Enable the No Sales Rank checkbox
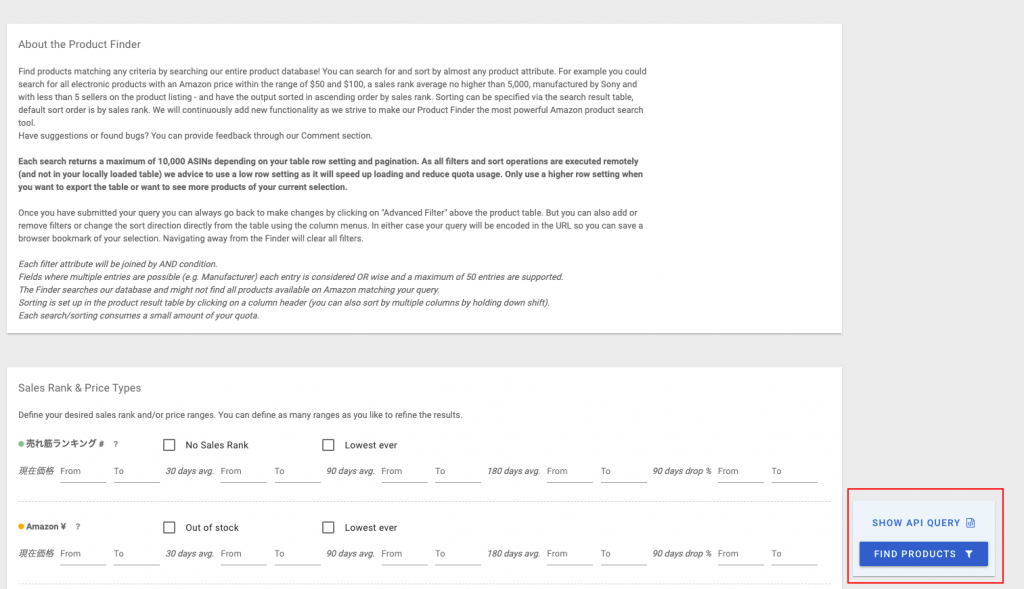Viewport: 1024px width, 589px height. pyautogui.click(x=169, y=445)
